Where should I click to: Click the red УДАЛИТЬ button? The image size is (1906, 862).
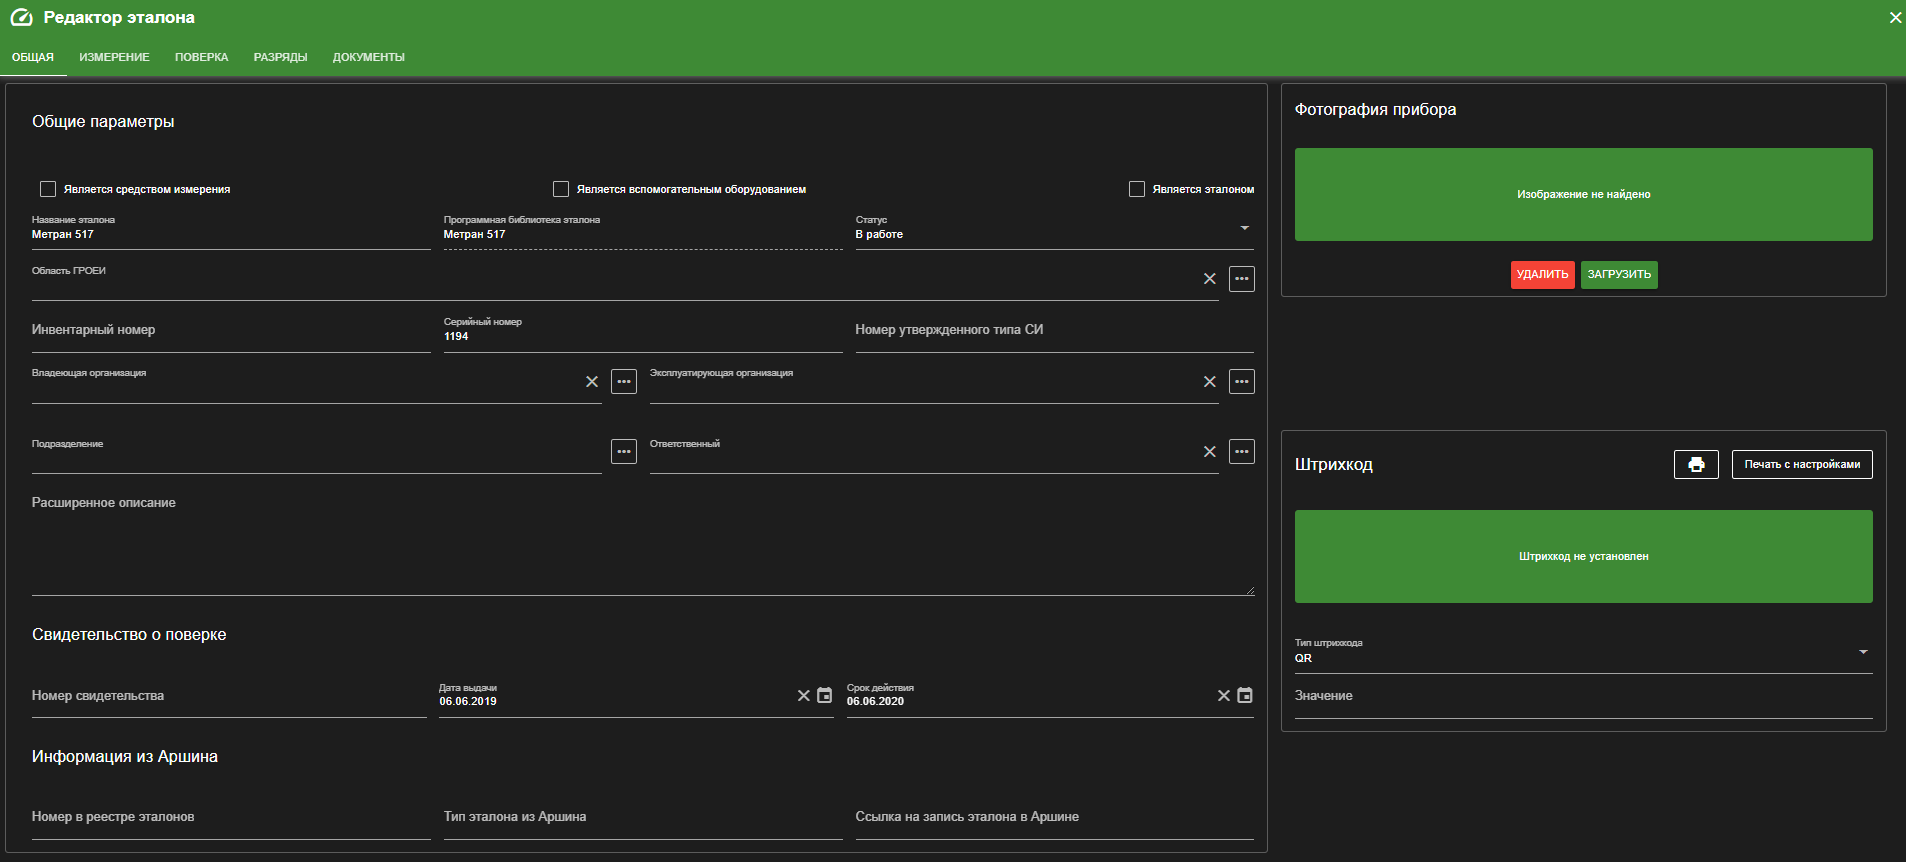[x=1542, y=275]
